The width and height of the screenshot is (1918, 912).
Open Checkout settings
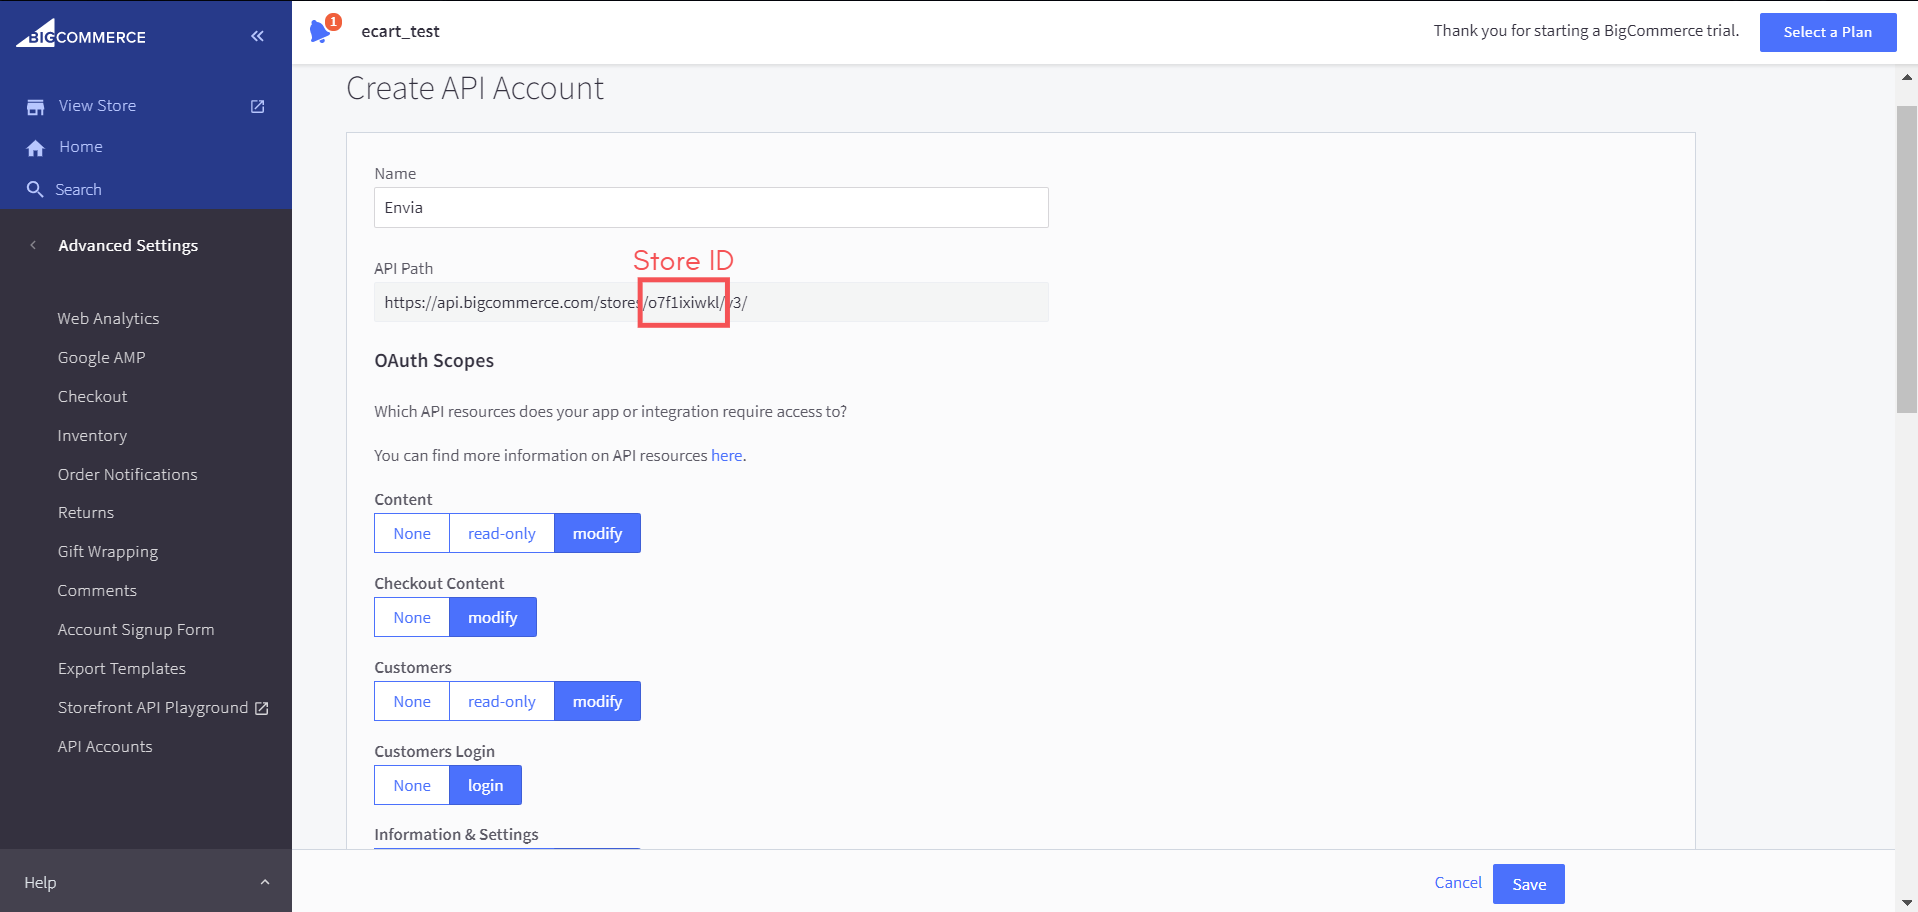(92, 397)
